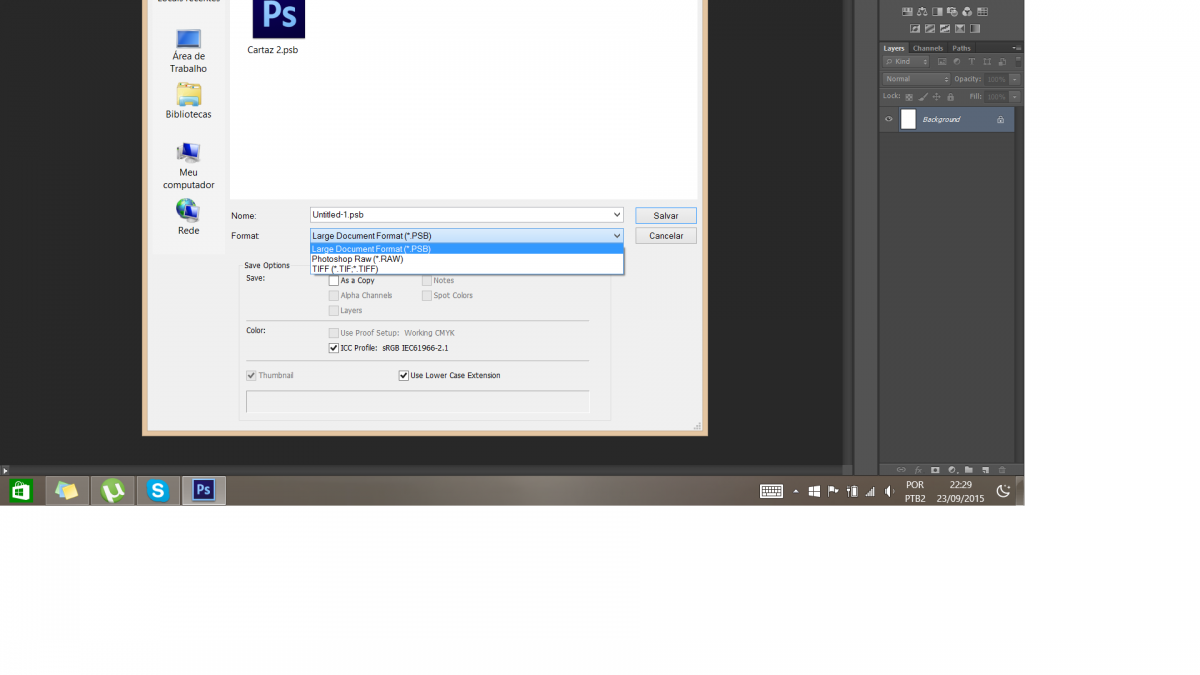
Task: Click the Alpha Channels checkbox
Action: point(334,296)
